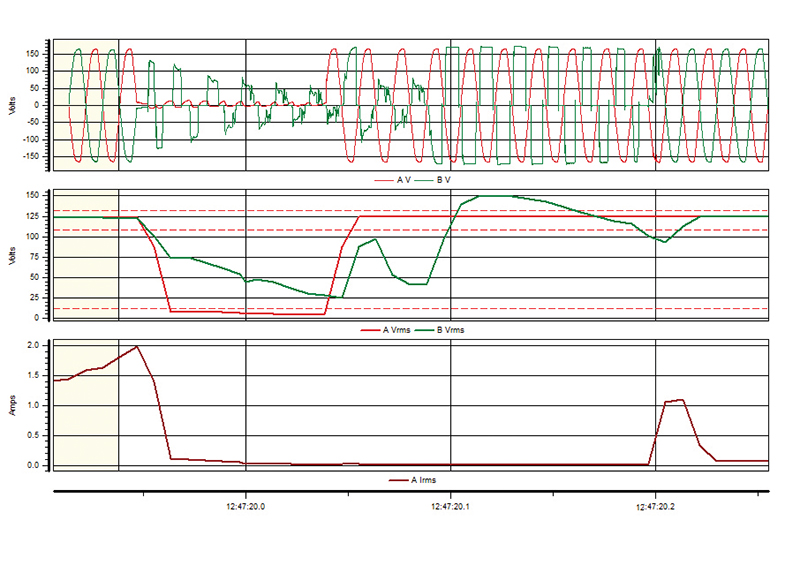This screenshot has height=573, width=800.
Task: Click the Volts title of Vrms chart
Action: pyautogui.click(x=13, y=255)
